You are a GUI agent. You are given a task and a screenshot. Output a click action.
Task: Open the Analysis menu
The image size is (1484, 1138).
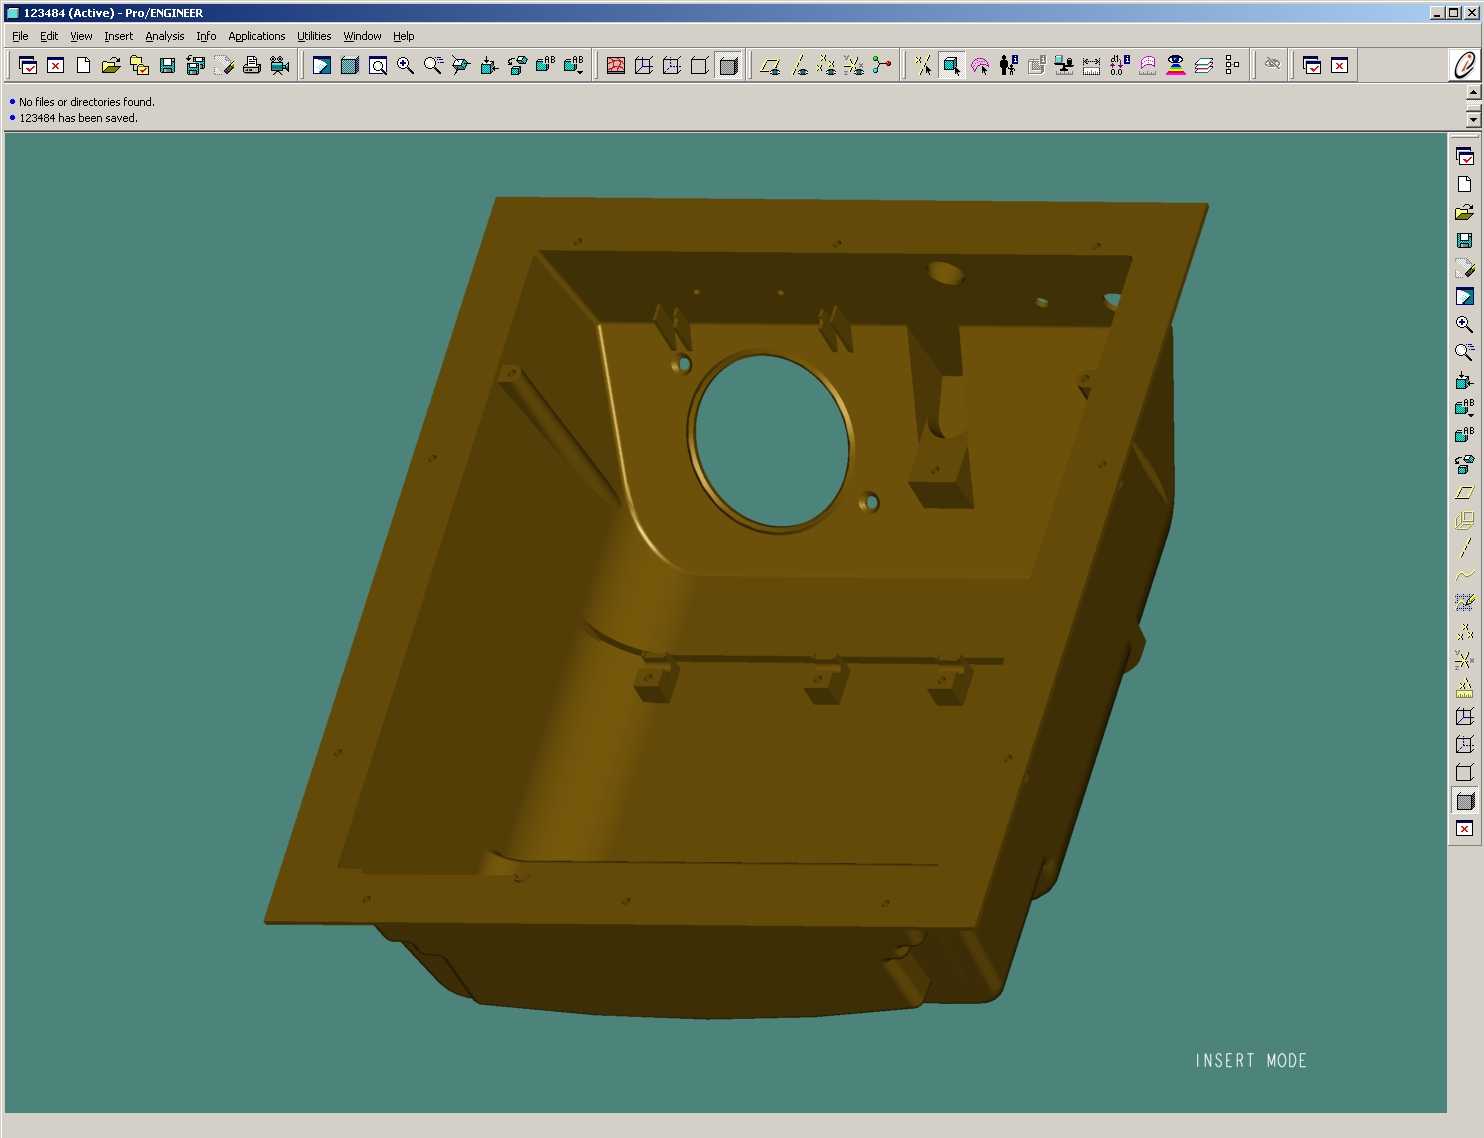(165, 36)
